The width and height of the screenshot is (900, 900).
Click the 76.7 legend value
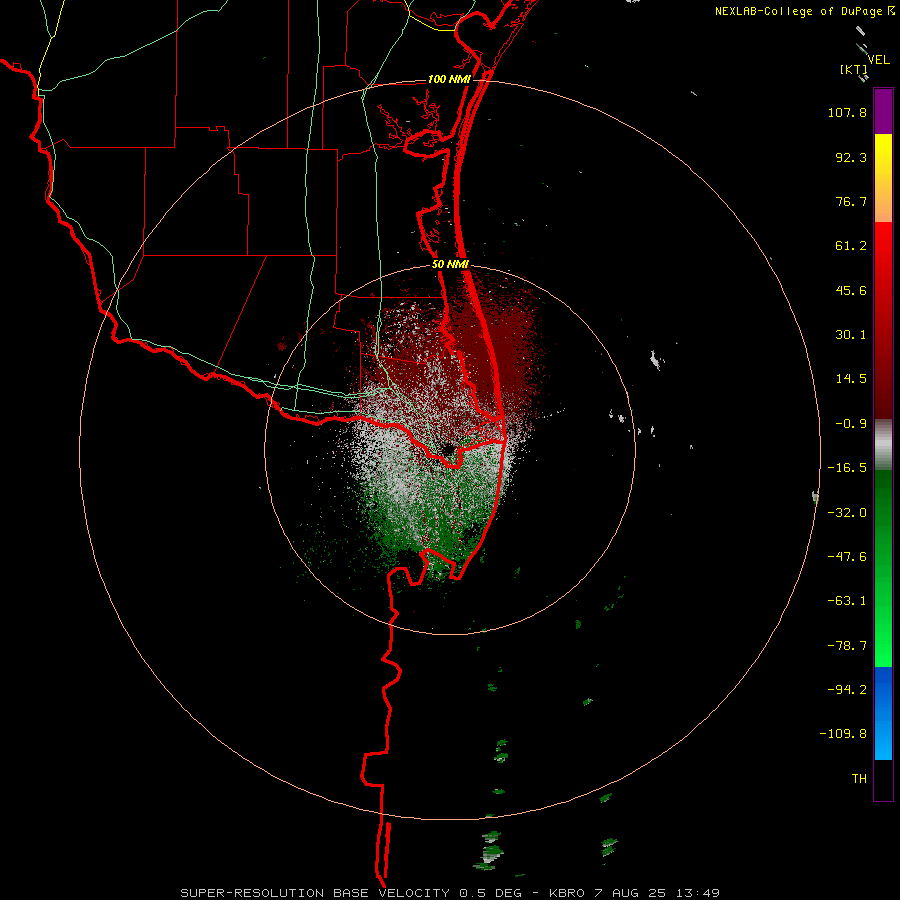click(851, 201)
